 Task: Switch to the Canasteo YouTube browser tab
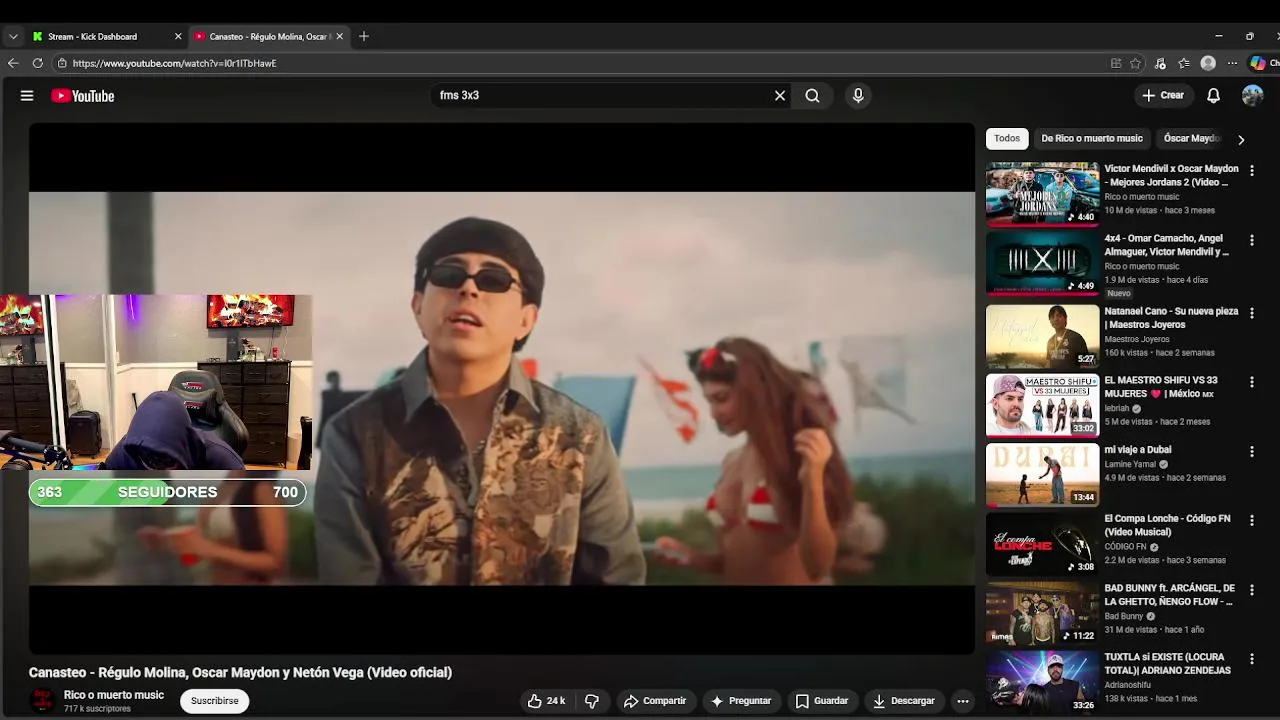pyautogui.click(x=270, y=37)
